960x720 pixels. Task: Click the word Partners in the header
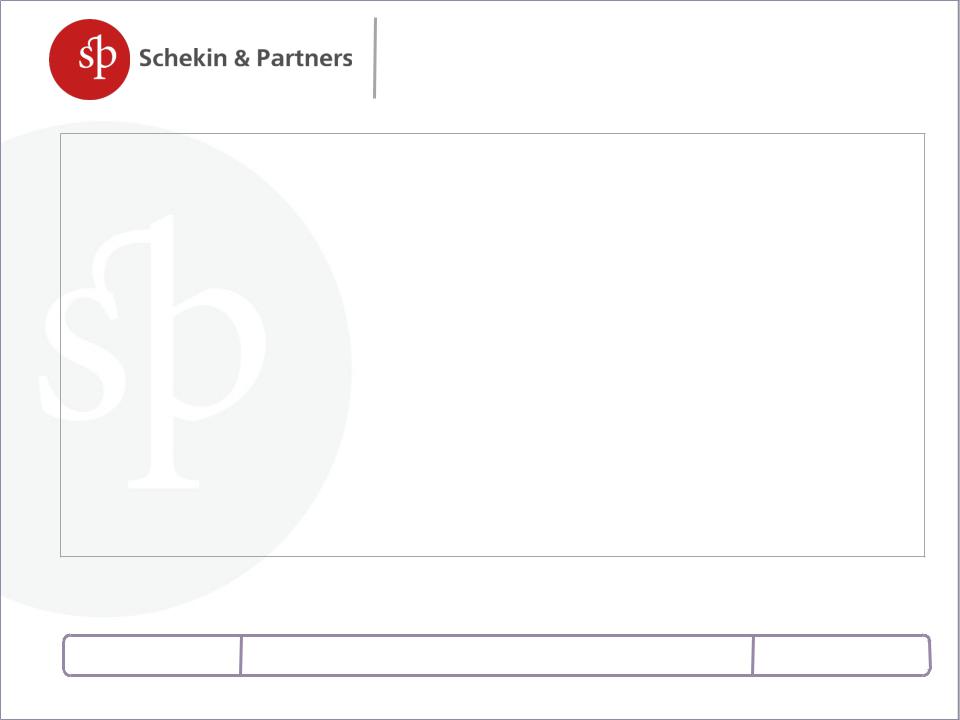304,58
